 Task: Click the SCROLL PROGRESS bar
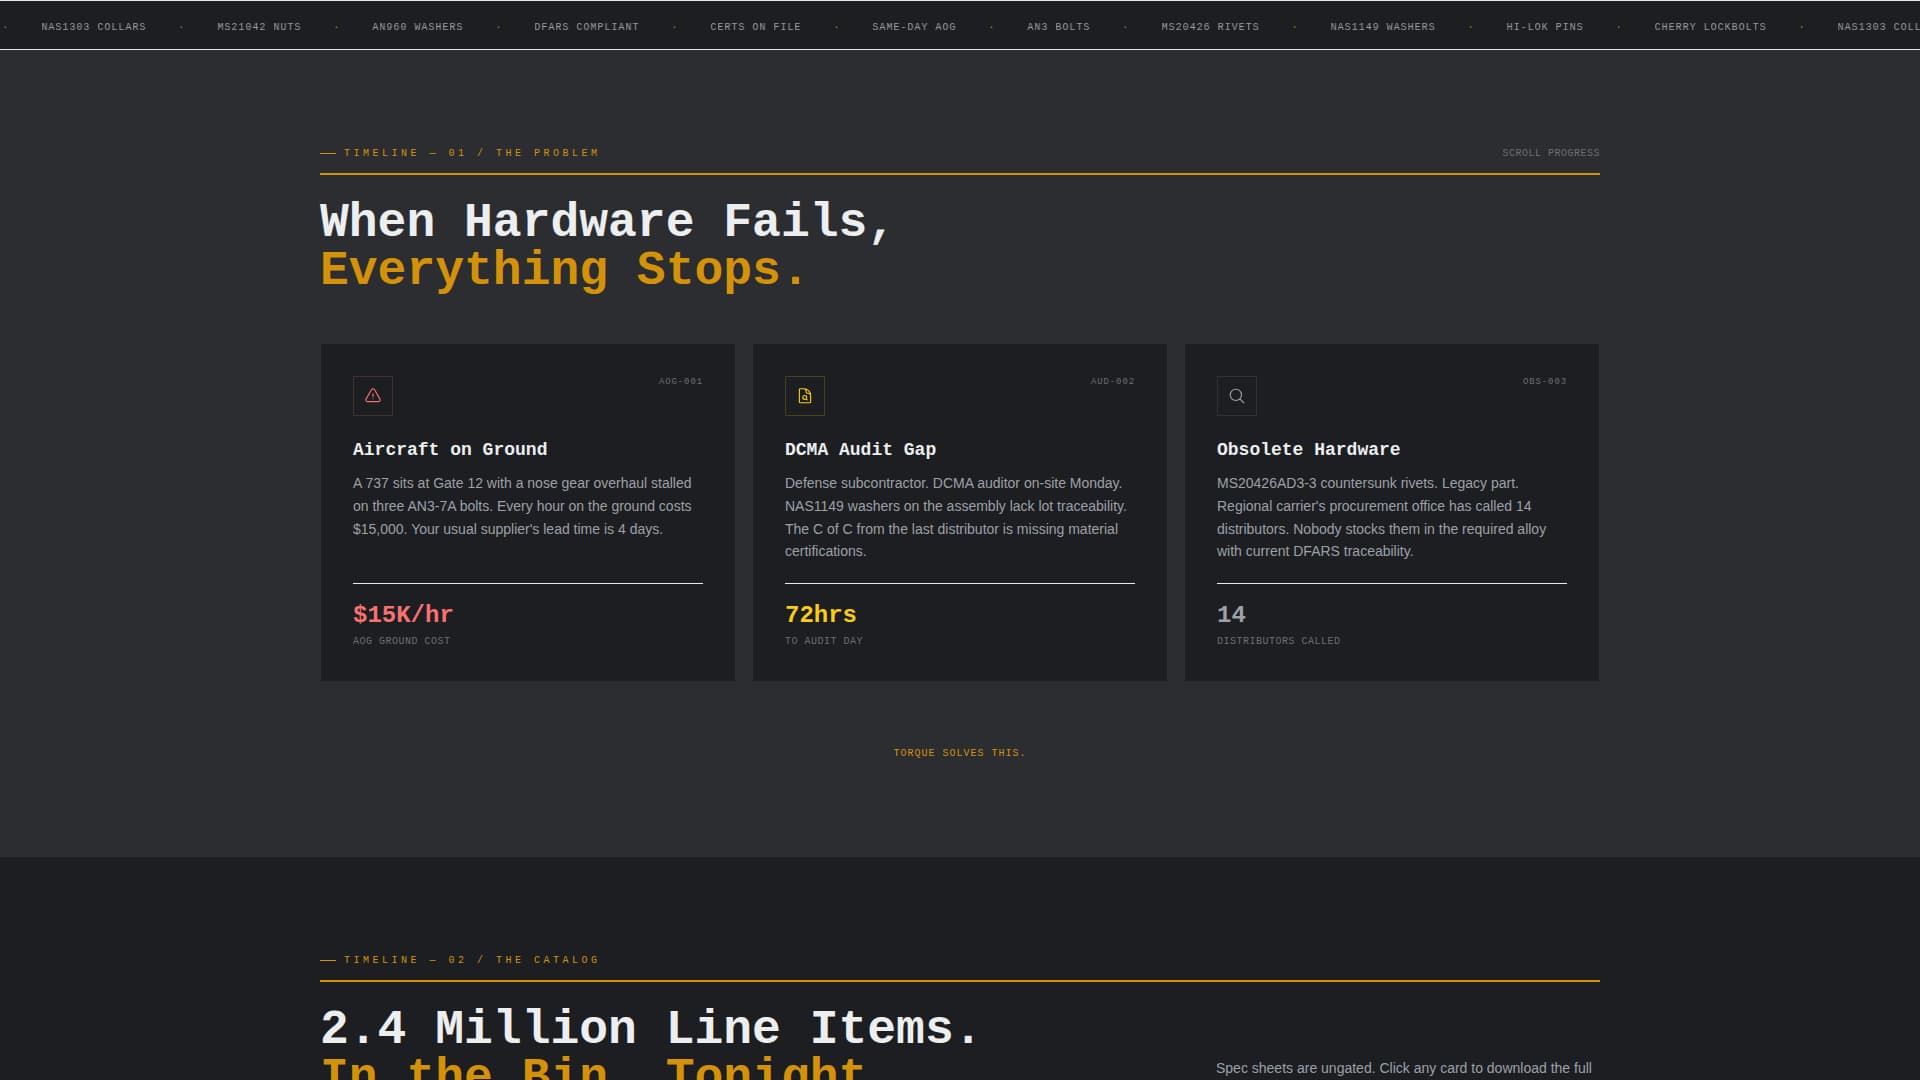click(x=1551, y=153)
